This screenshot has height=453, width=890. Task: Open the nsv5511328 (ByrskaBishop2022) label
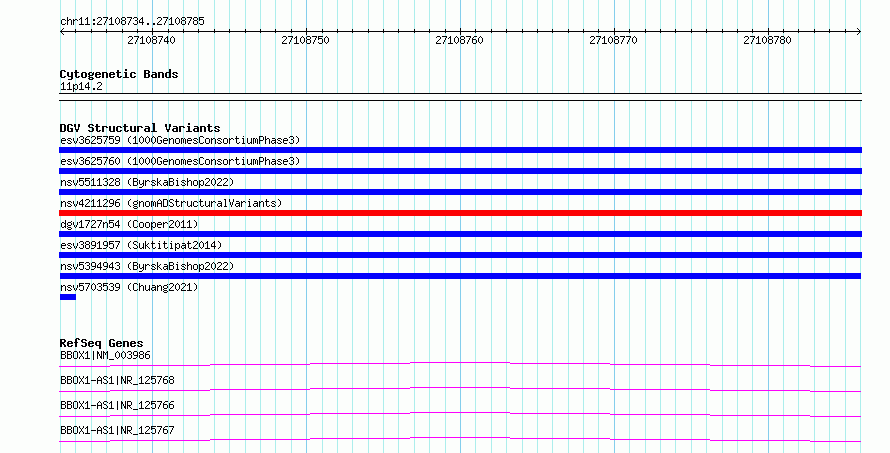[x=147, y=182]
